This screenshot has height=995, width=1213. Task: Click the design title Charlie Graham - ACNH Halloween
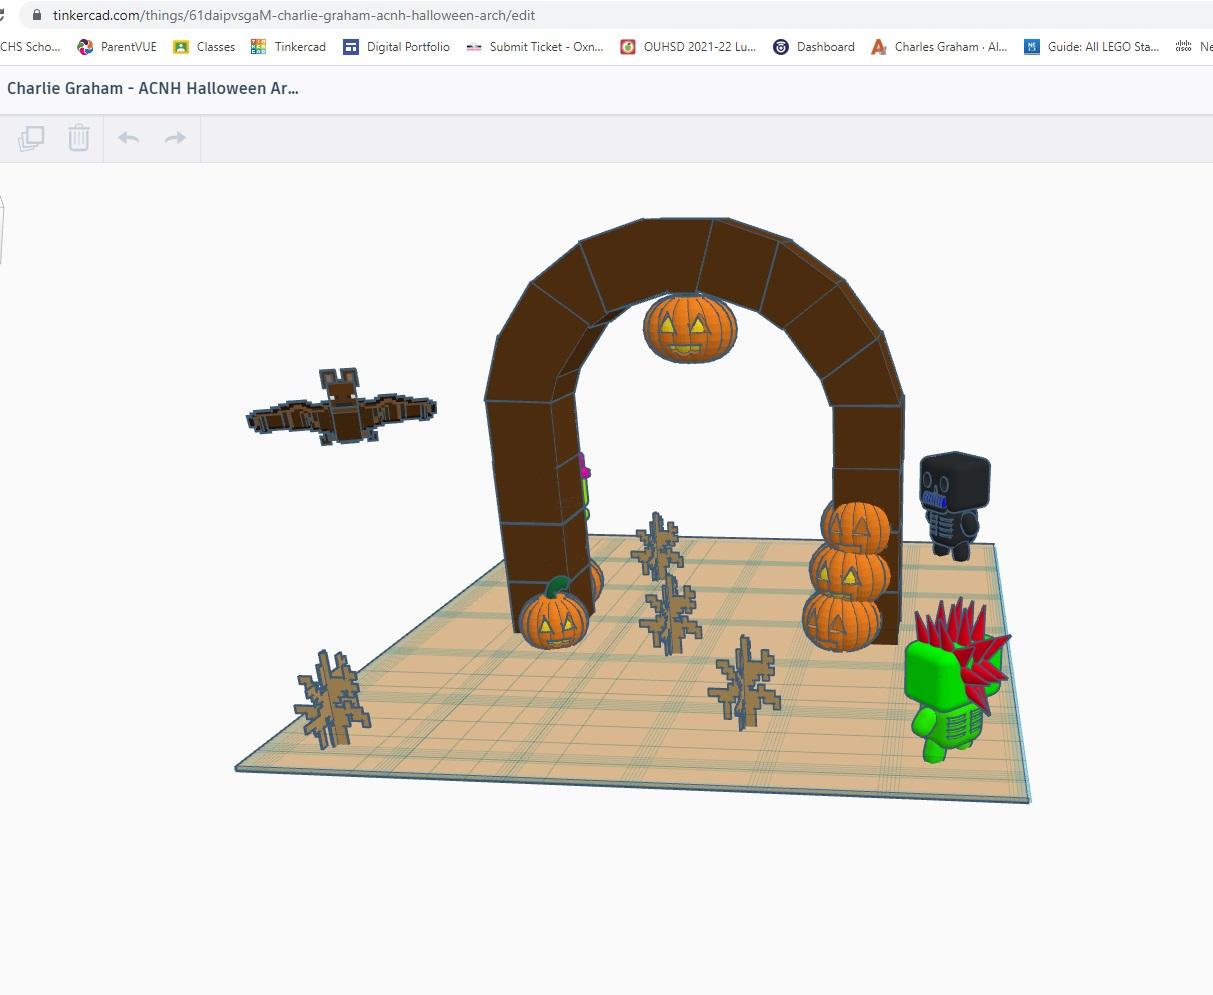[153, 88]
